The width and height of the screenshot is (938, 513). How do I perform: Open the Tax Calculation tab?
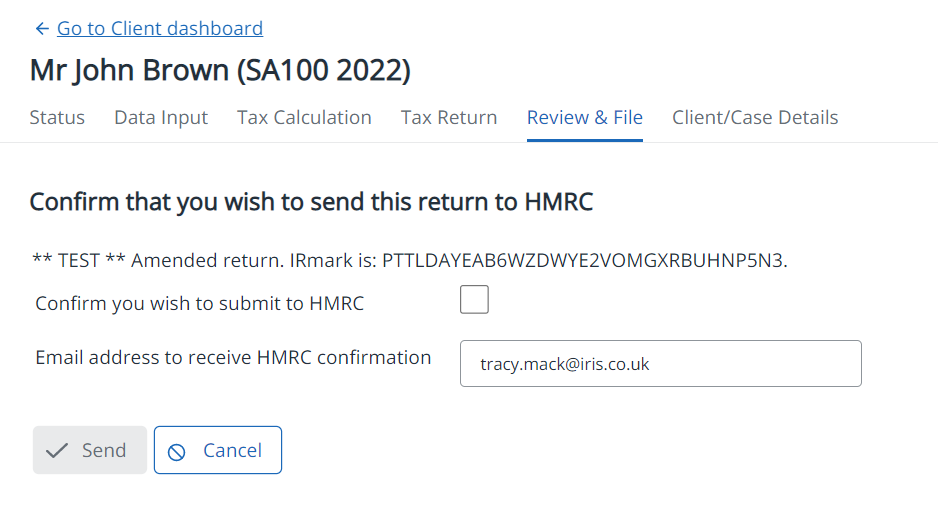[x=304, y=118]
